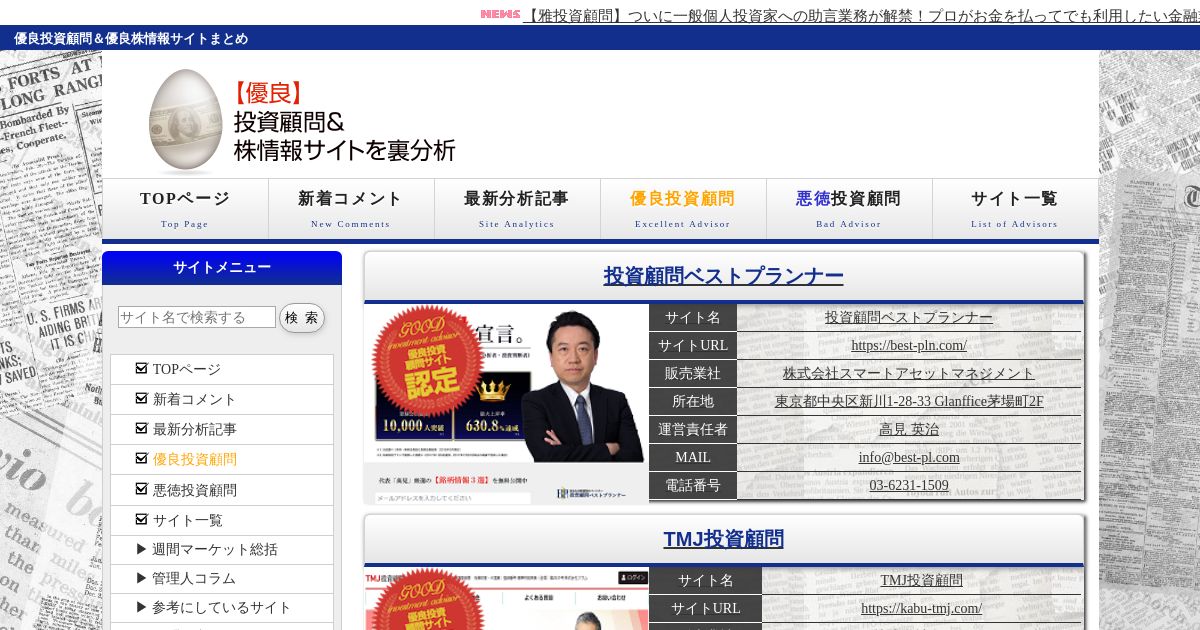Click the MAIL label cell
Screen dimensions: 1200x630
pyautogui.click(x=693, y=457)
